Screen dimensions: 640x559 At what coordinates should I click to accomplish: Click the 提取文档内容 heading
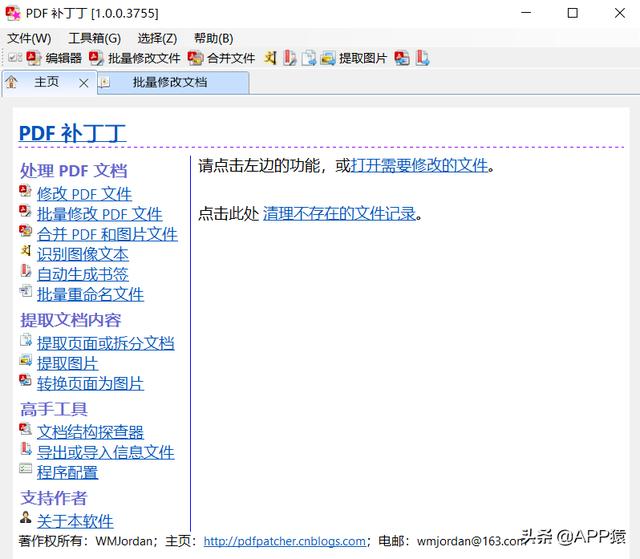click(71, 320)
